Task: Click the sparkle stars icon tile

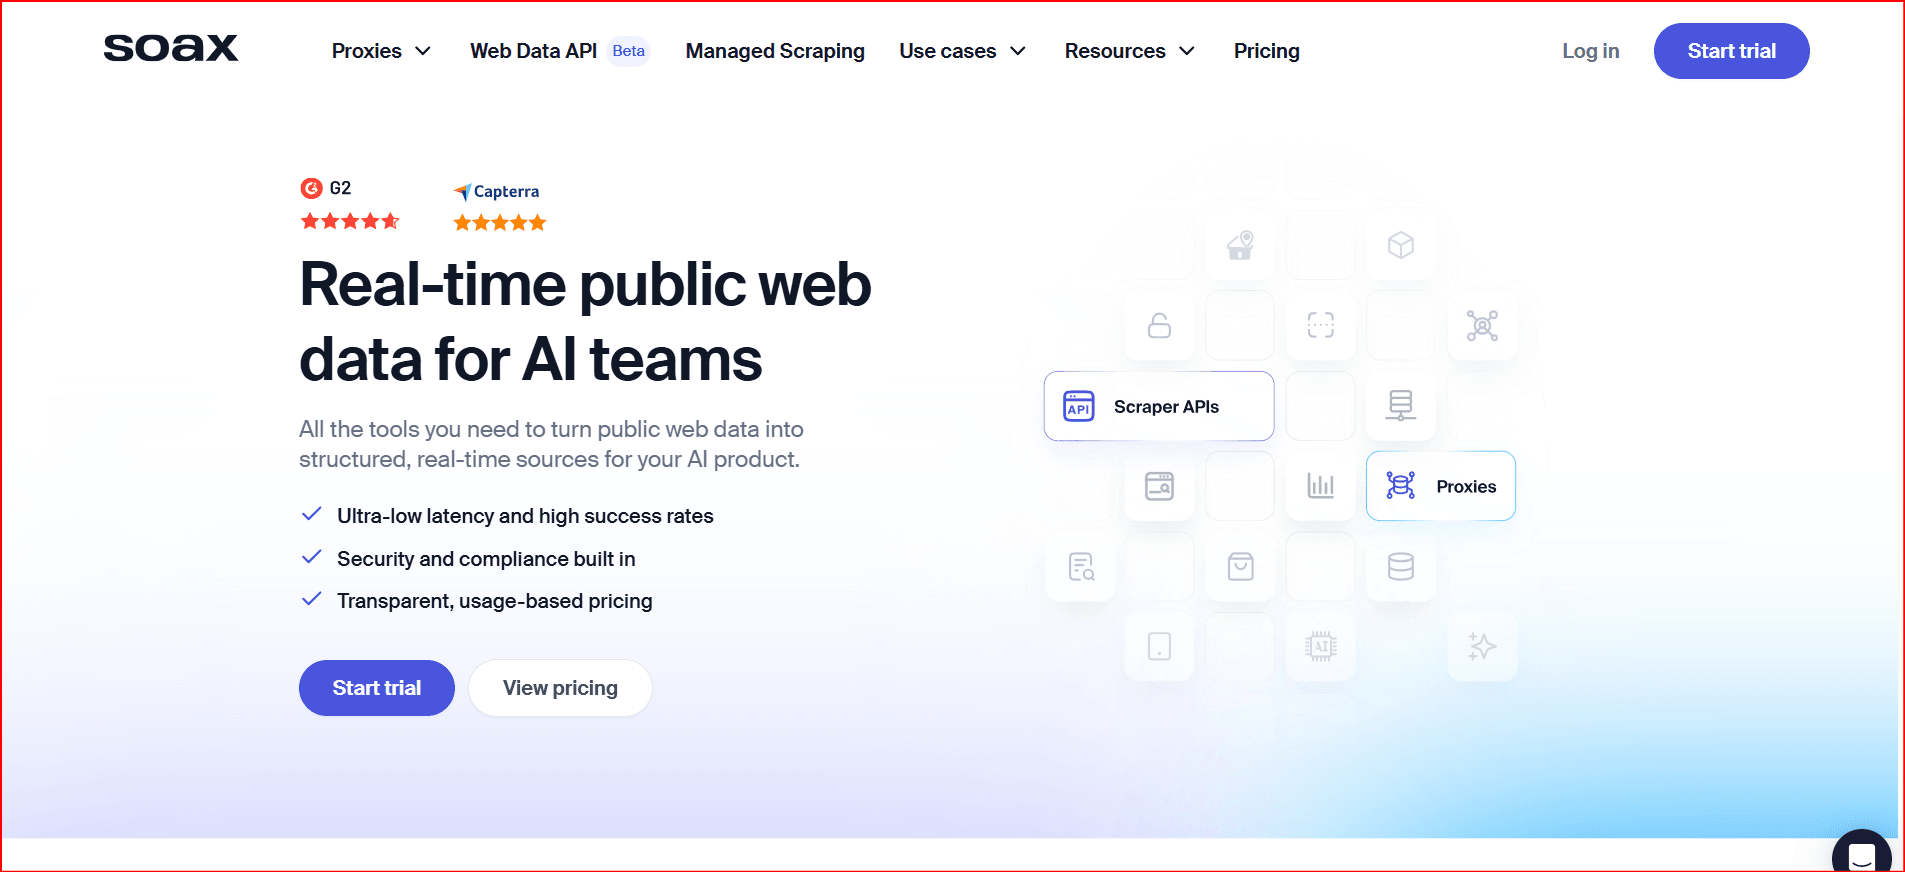Action: click(x=1481, y=647)
